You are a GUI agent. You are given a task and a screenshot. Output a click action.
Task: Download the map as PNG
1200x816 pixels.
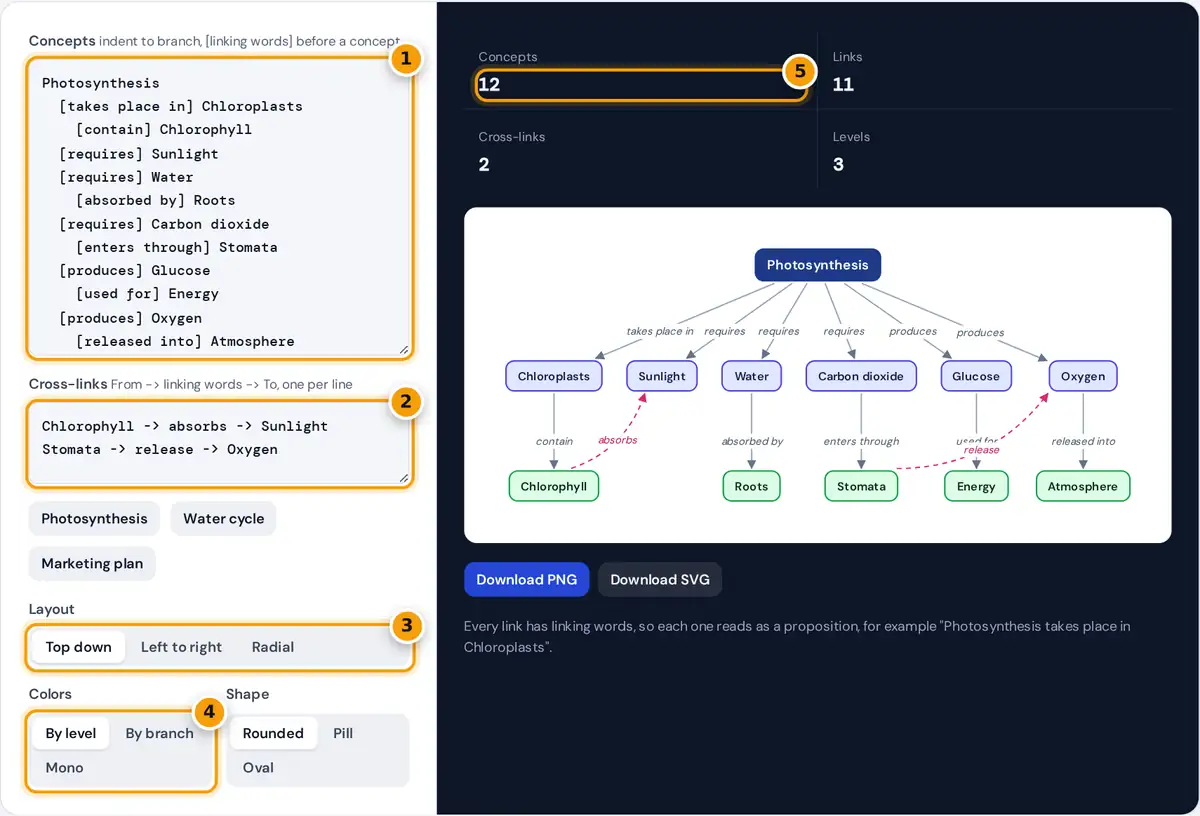(x=527, y=580)
